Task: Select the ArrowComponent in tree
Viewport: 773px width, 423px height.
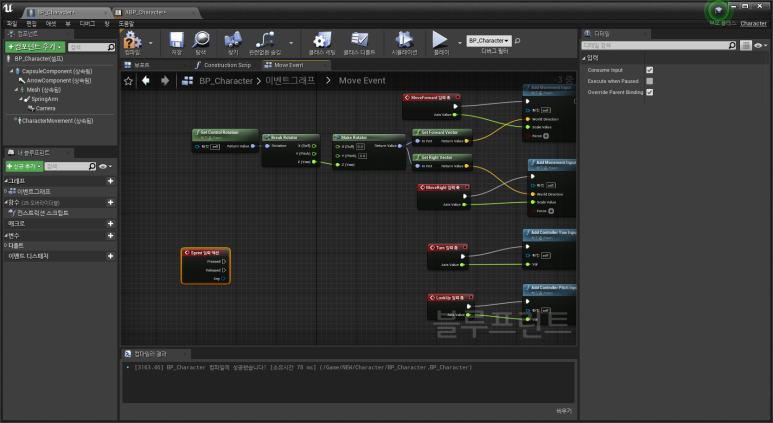Action: click(59, 80)
